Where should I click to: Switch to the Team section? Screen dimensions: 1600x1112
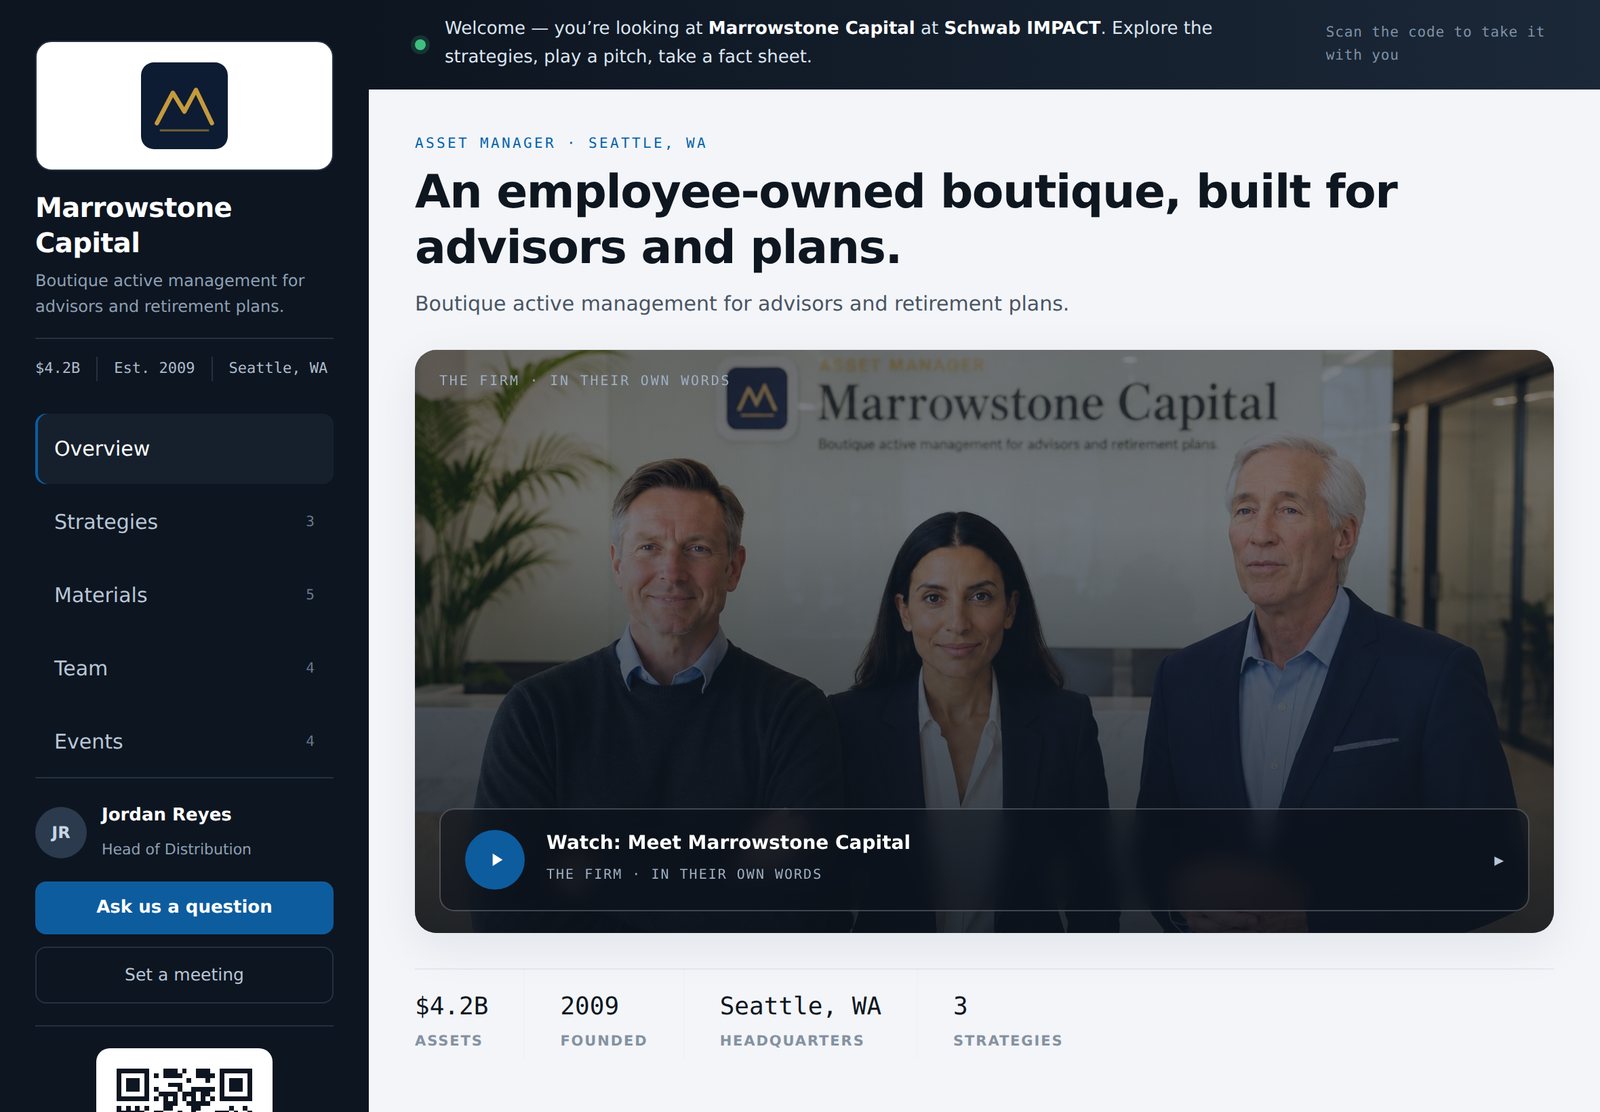click(184, 668)
